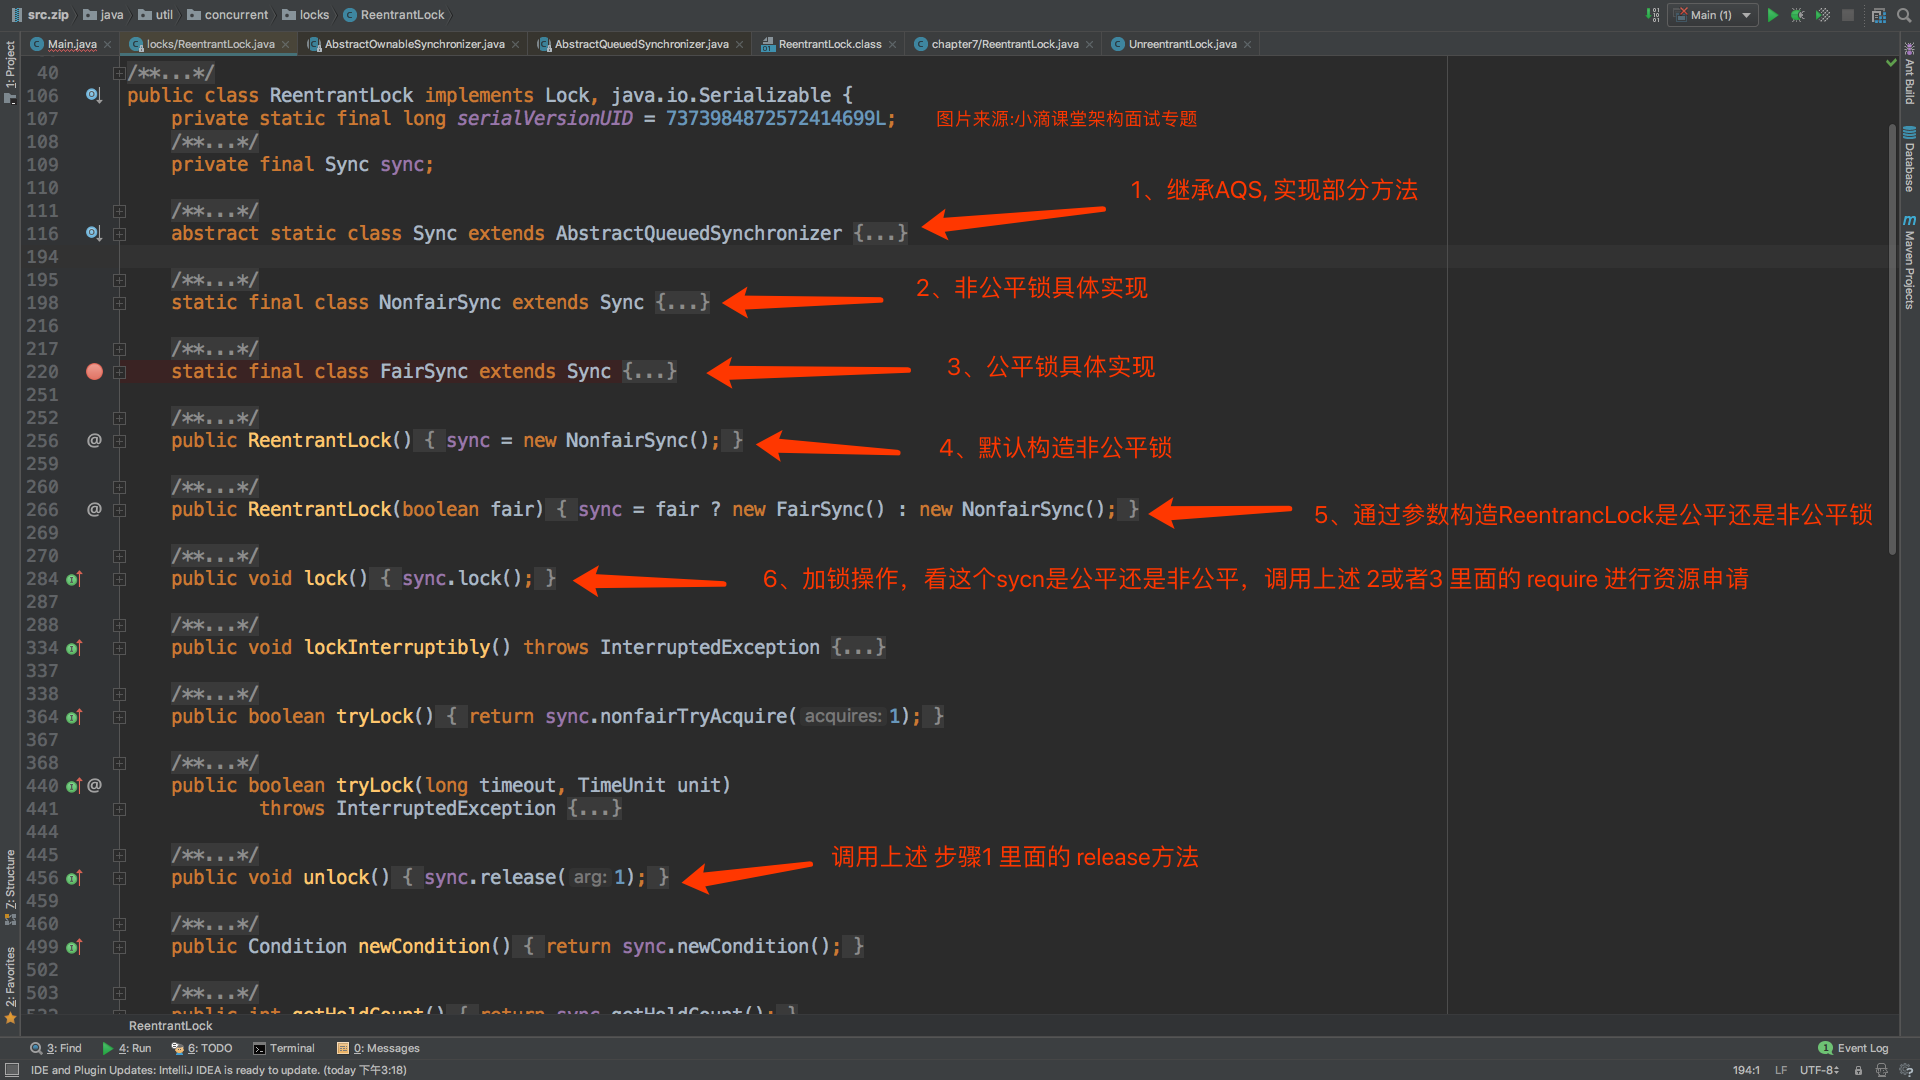
Task: Open the 1: Project tool window
Action: (10, 72)
